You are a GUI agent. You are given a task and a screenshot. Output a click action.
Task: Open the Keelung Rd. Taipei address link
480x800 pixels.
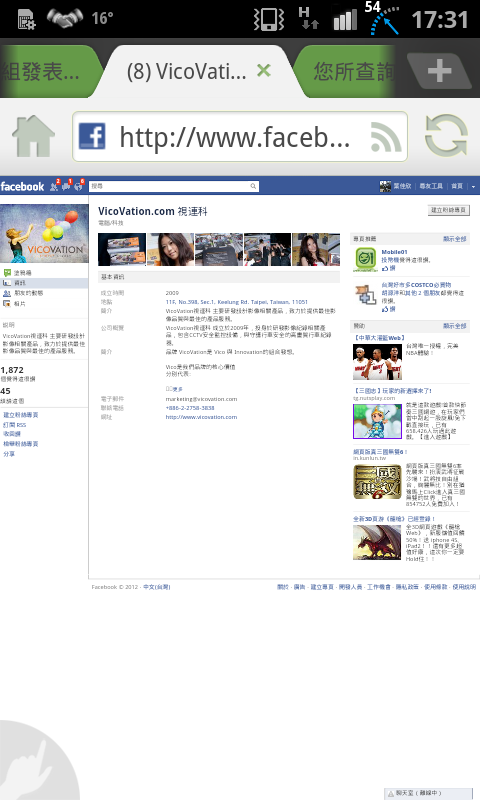(x=237, y=302)
